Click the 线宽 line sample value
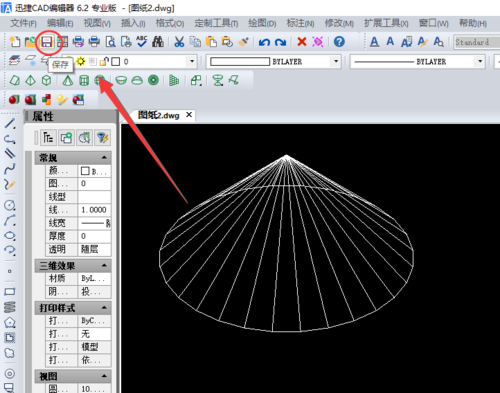500x393 pixels. pyautogui.click(x=94, y=223)
